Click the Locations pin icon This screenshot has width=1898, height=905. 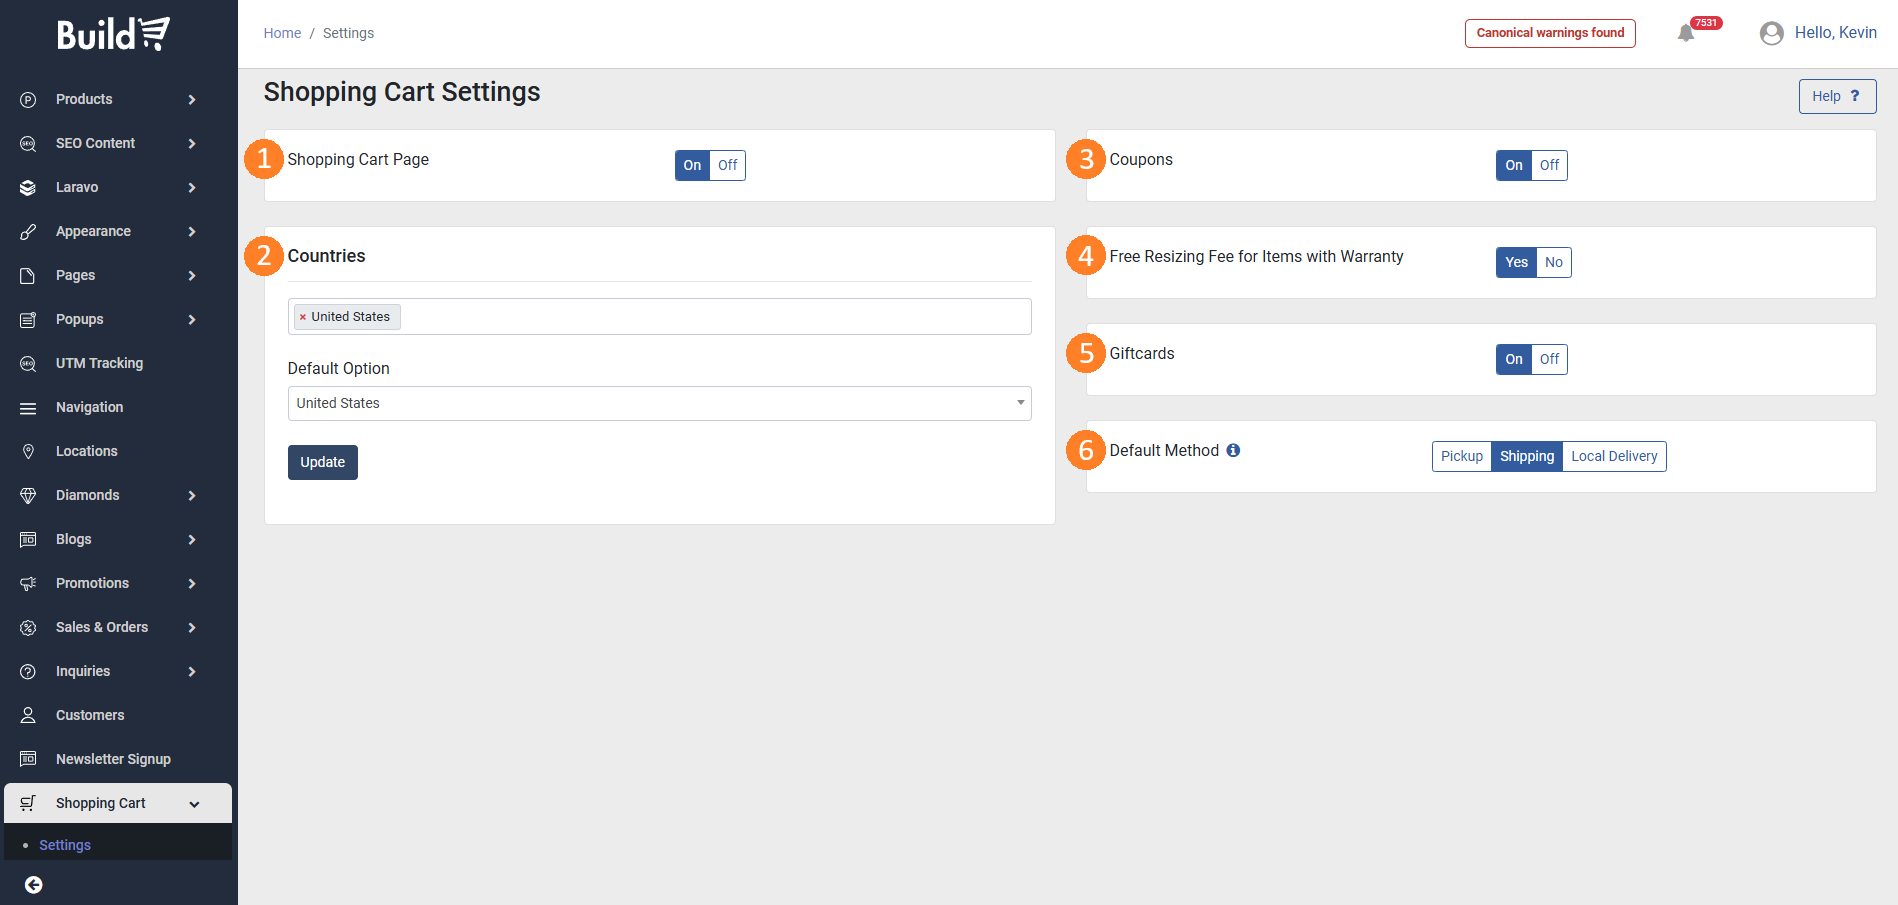[x=28, y=451]
